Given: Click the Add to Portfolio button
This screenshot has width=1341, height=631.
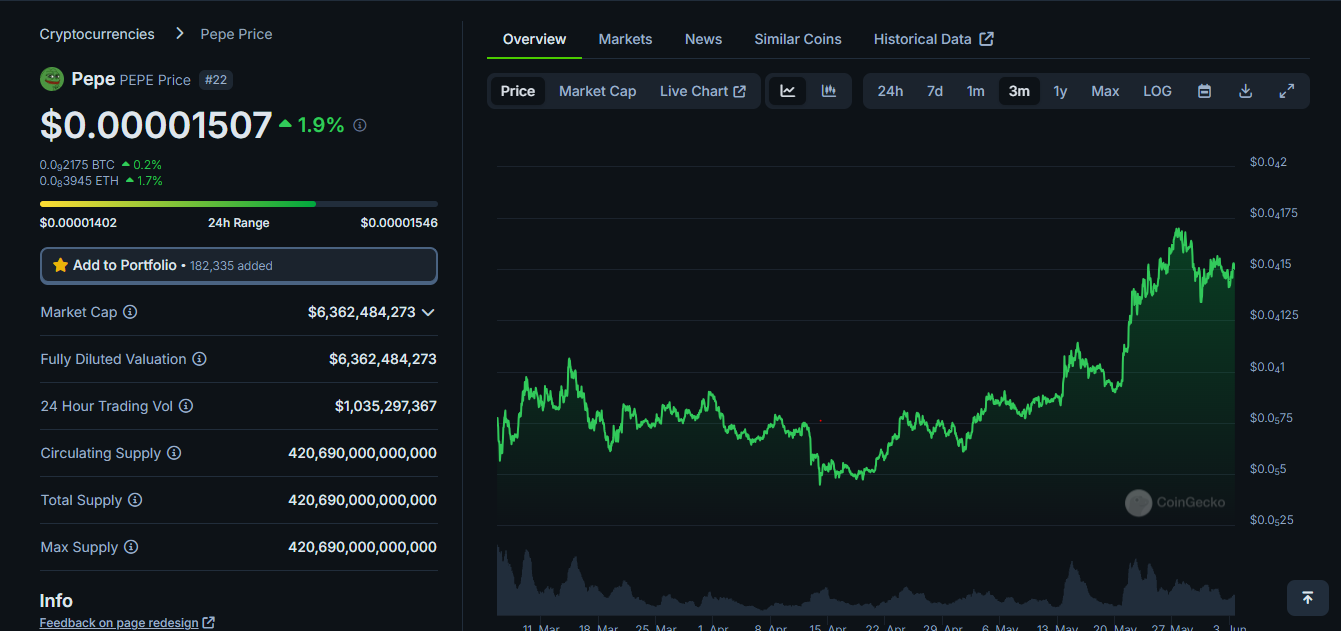Looking at the screenshot, I should (x=238, y=265).
